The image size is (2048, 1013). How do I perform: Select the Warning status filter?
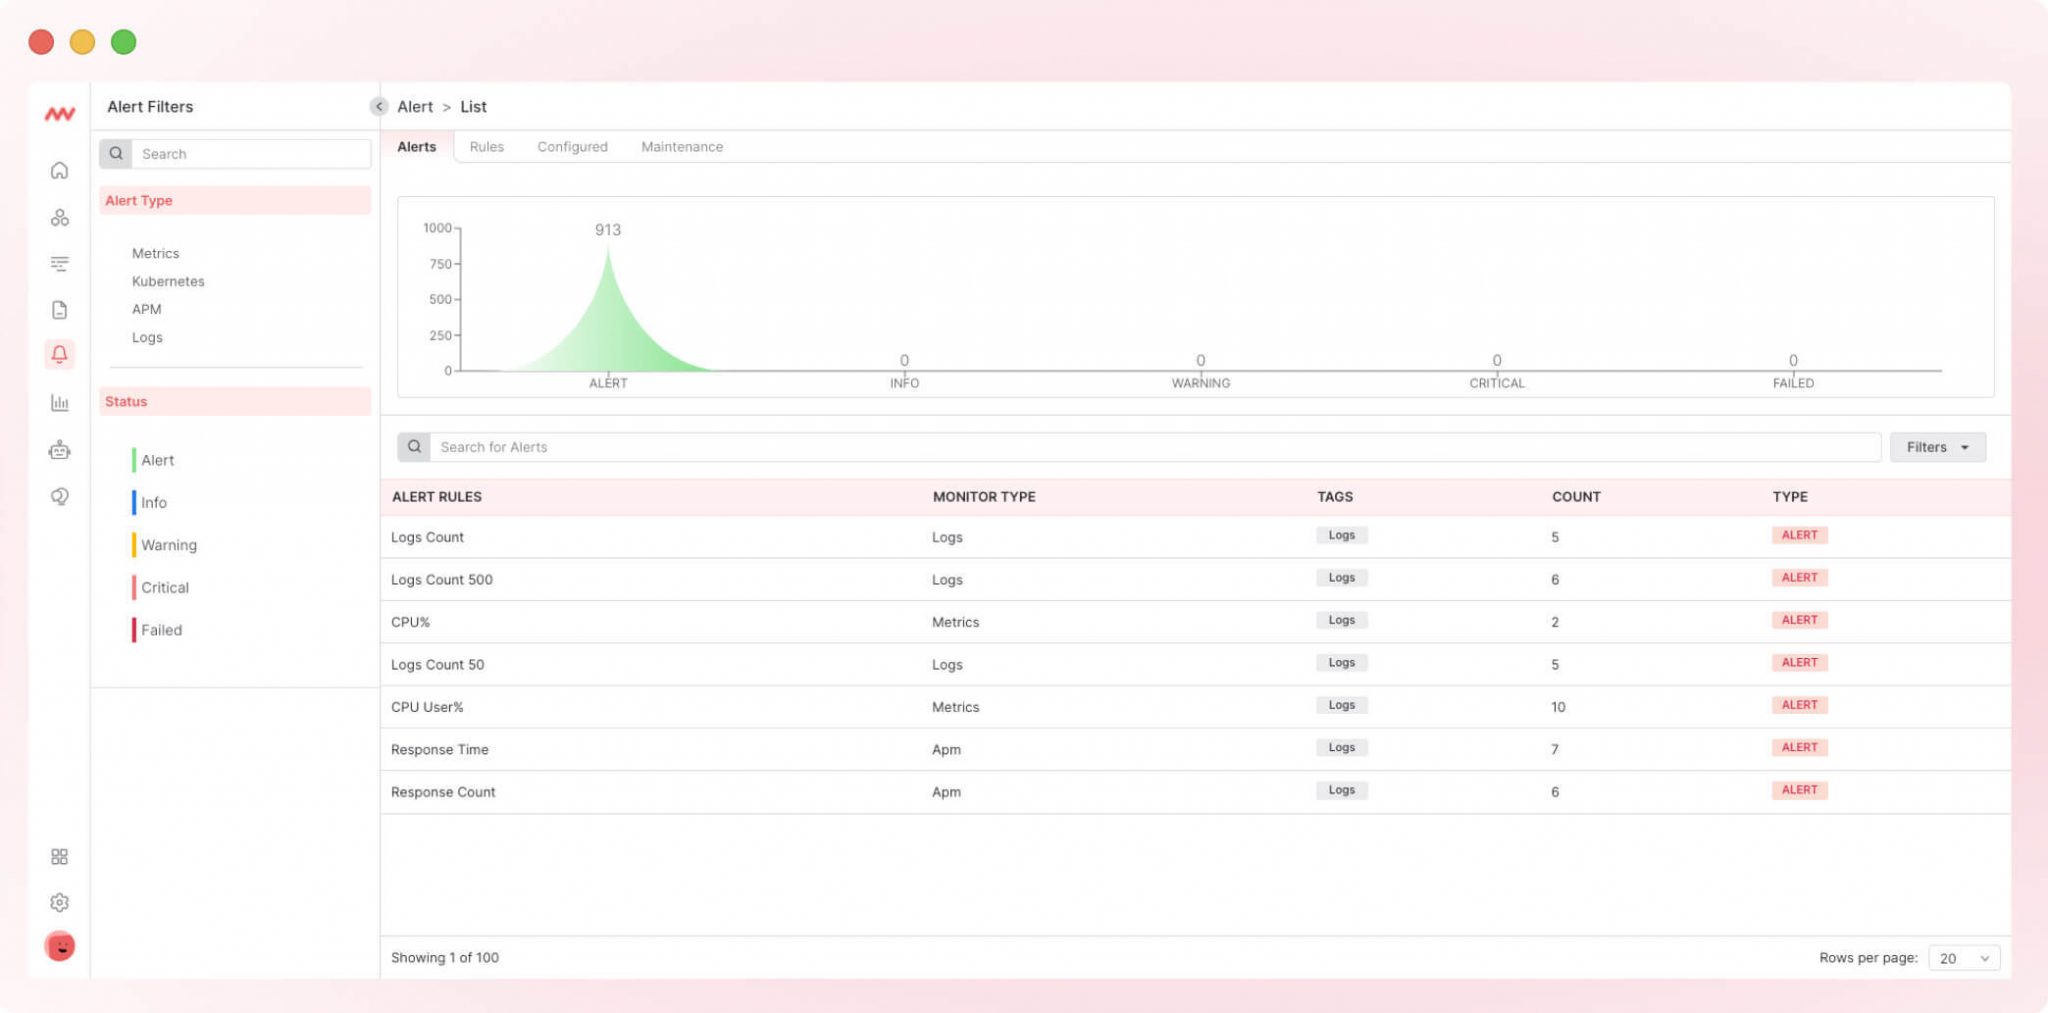[169, 545]
